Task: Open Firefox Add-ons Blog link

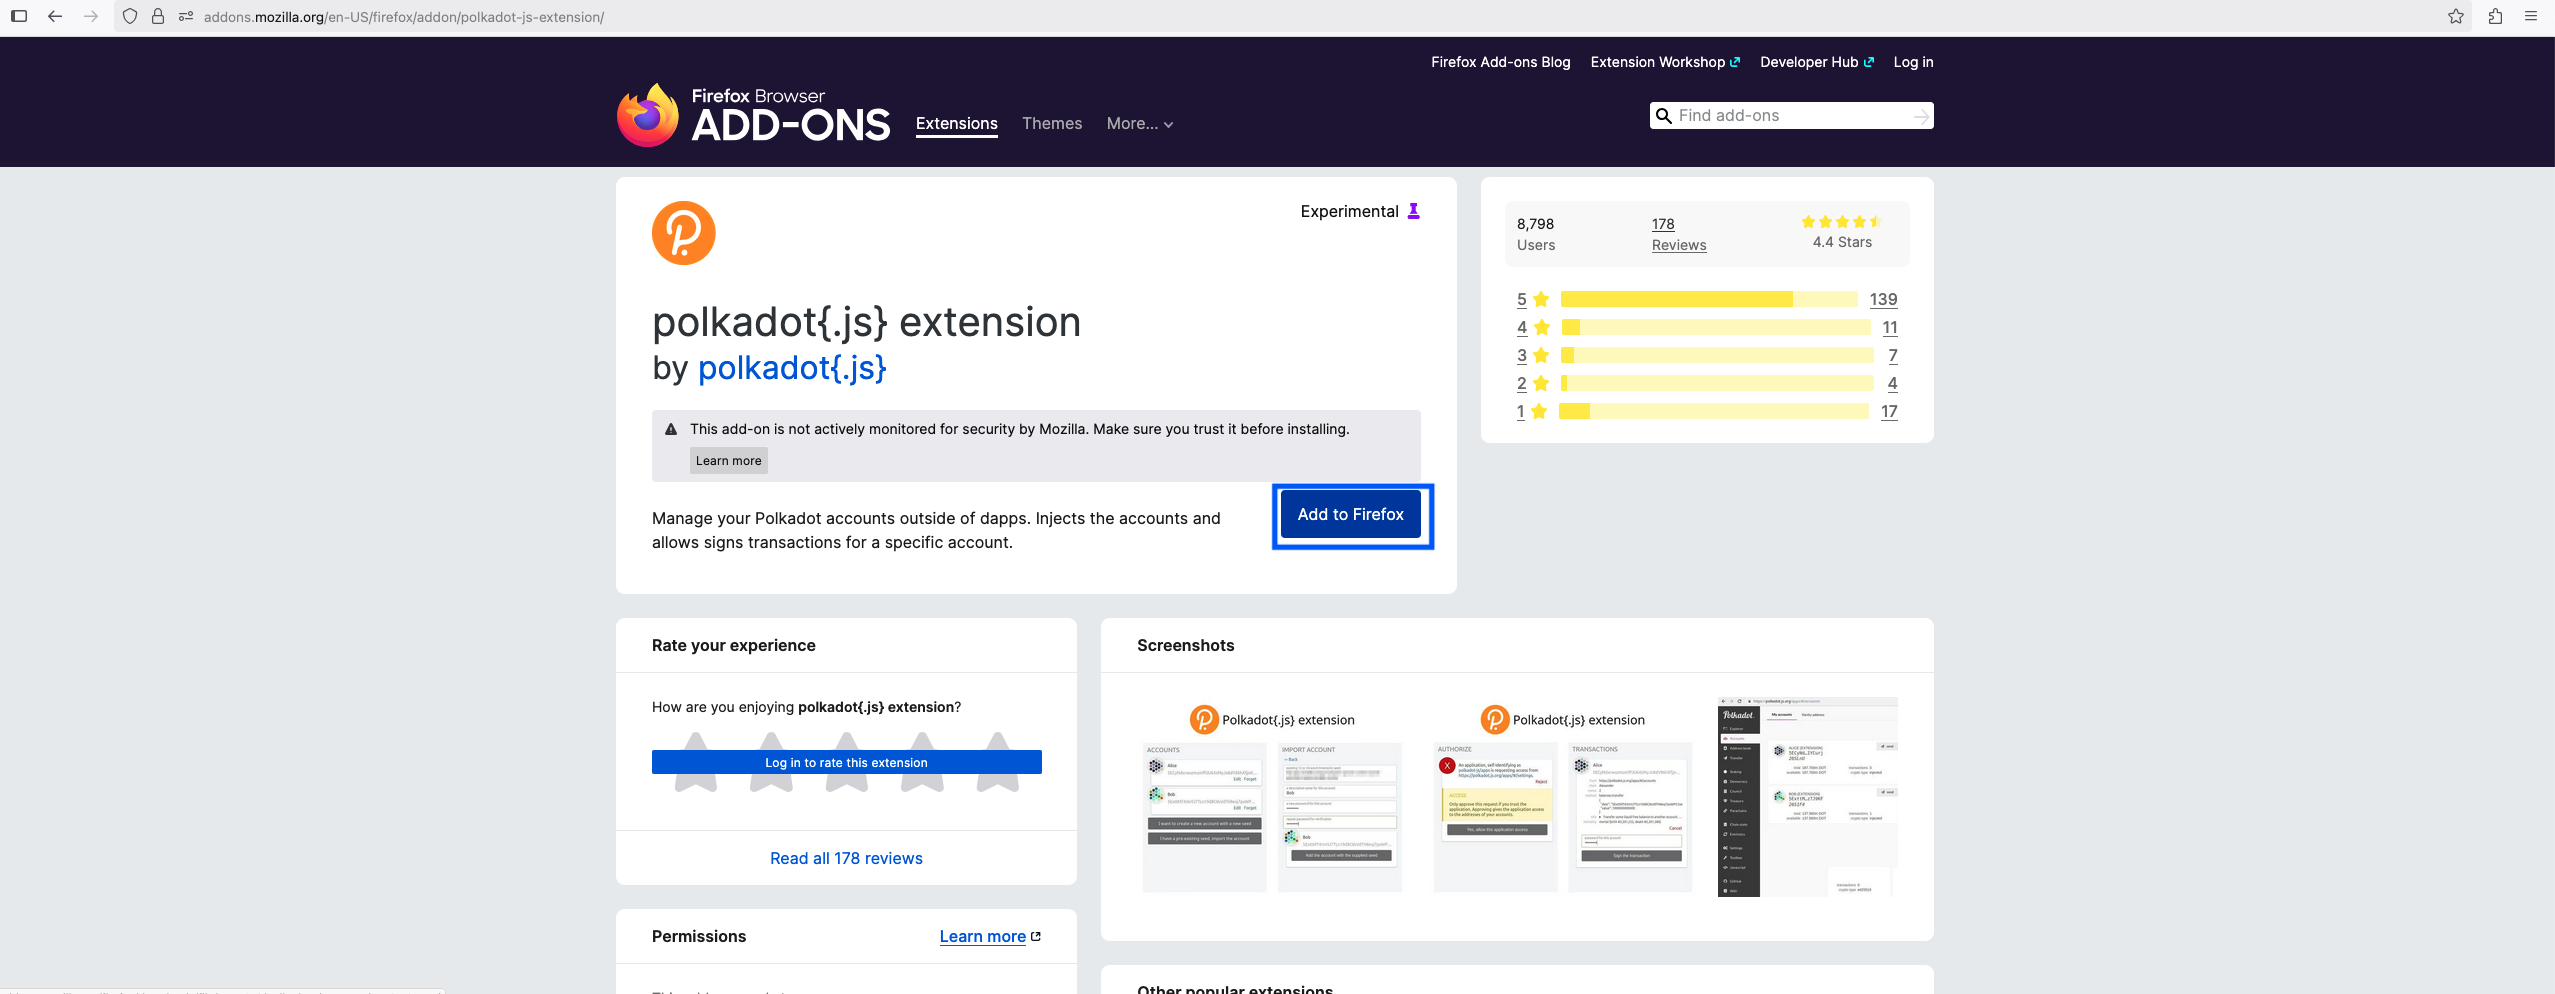Action: click(1501, 62)
